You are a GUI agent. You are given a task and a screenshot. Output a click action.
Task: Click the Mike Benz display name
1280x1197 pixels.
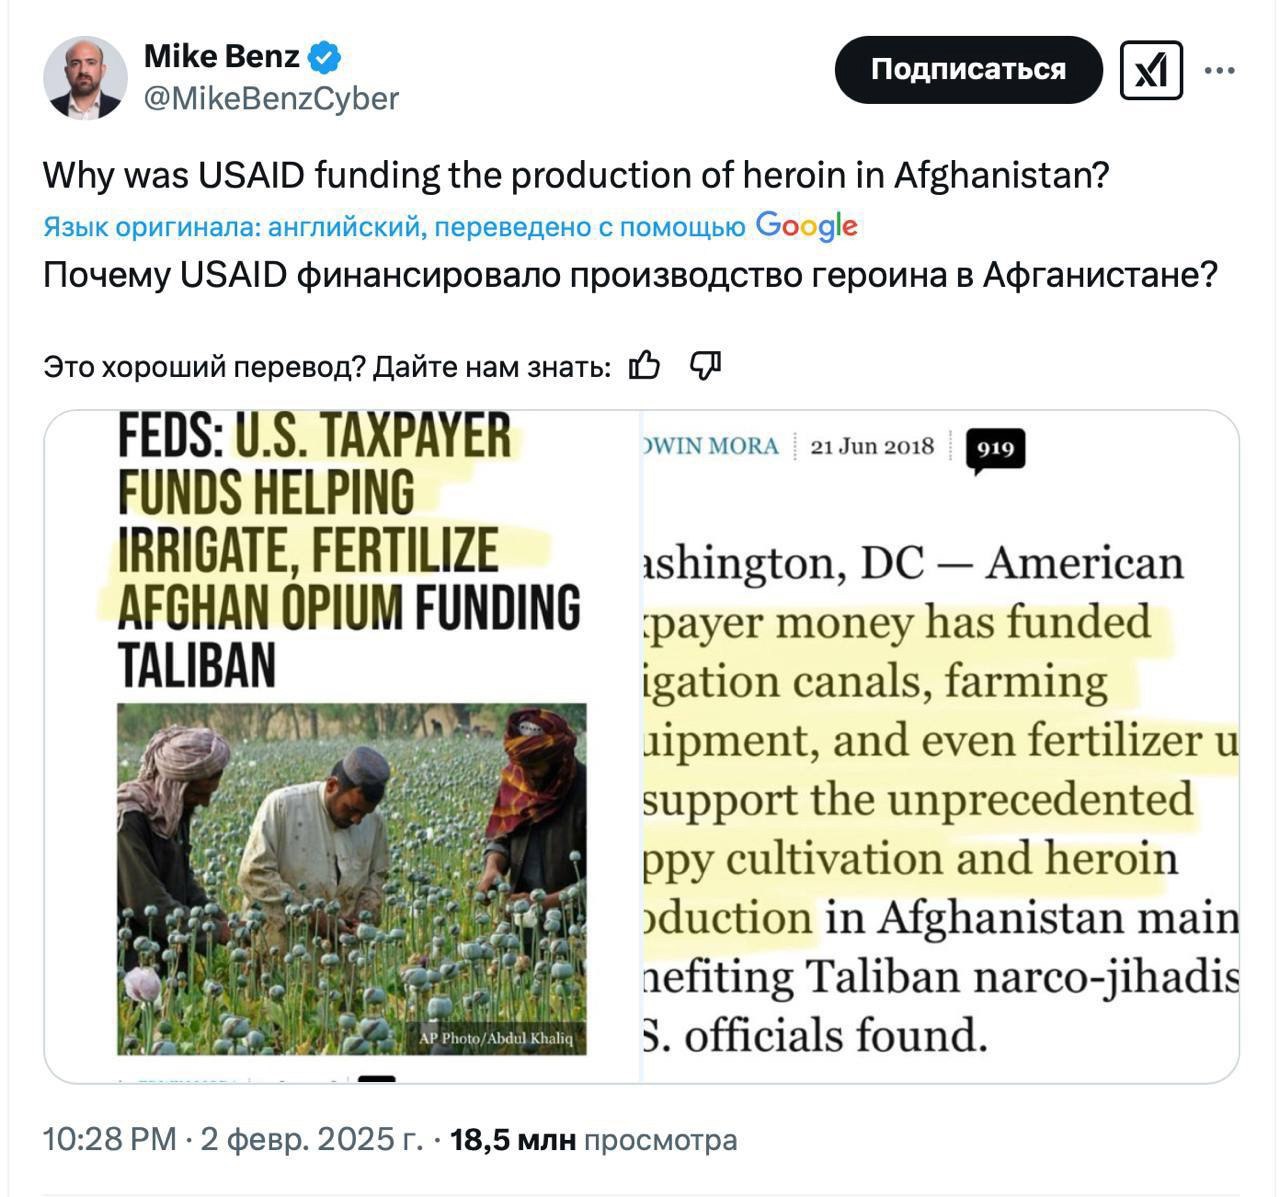[222, 56]
